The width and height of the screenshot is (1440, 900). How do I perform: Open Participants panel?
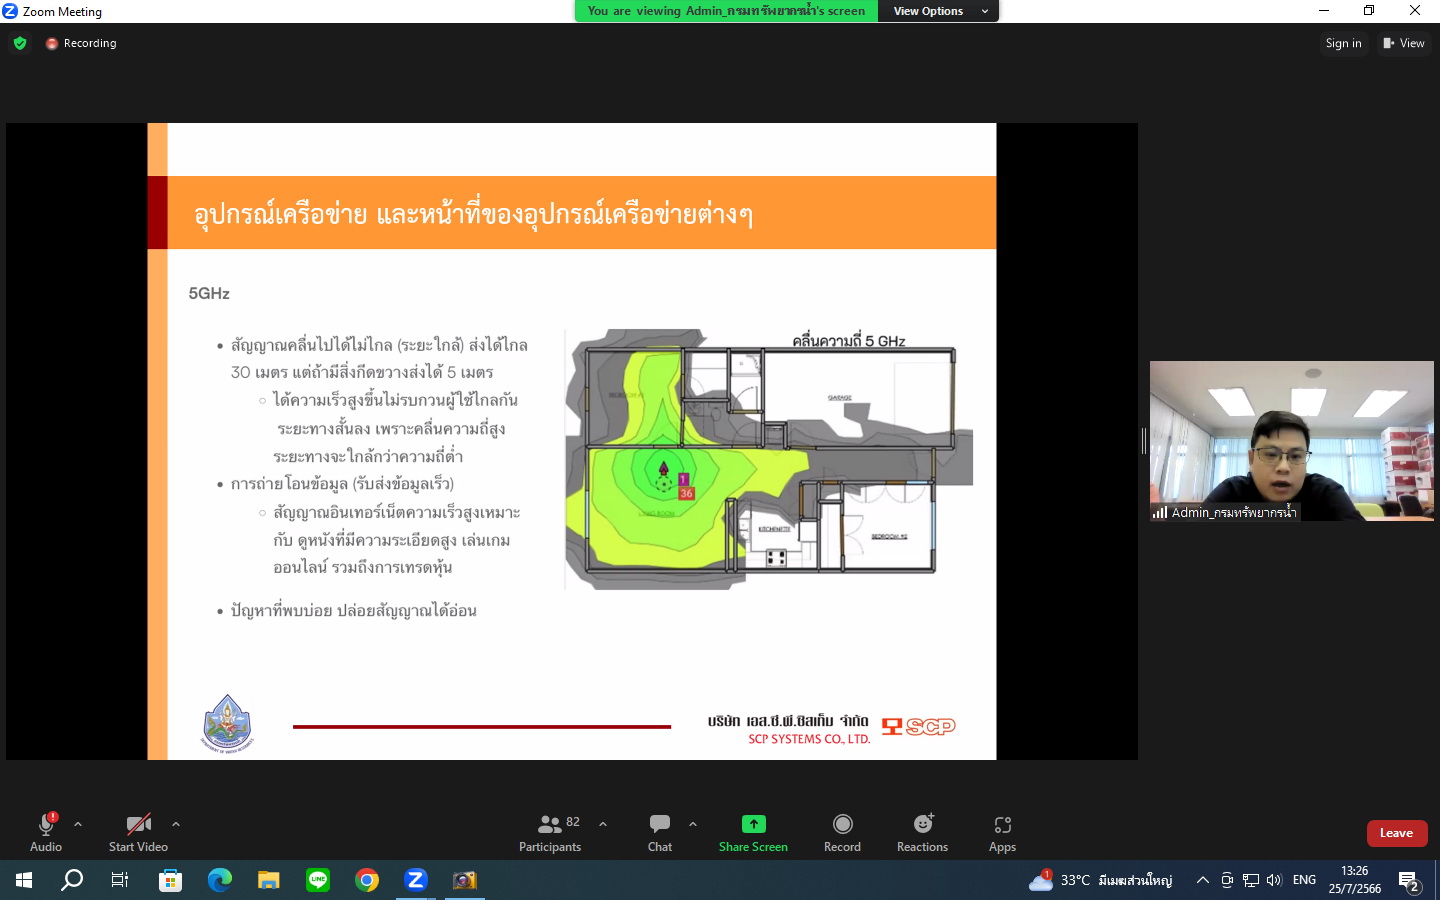click(550, 832)
